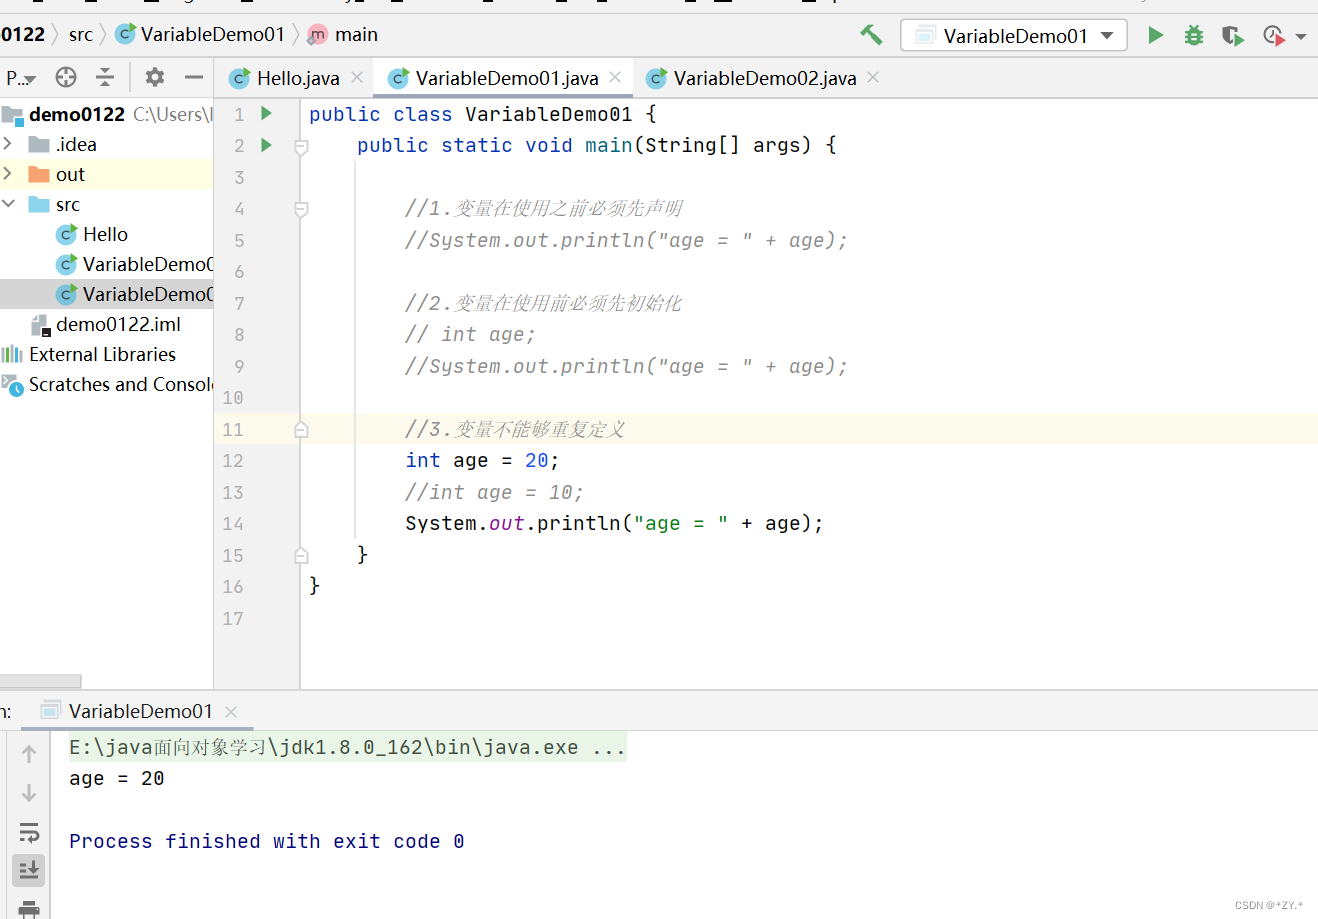Screen dimensions: 1318x919
Task: Click the commented '//int age = 10;' line
Action: pyautogui.click(x=494, y=492)
